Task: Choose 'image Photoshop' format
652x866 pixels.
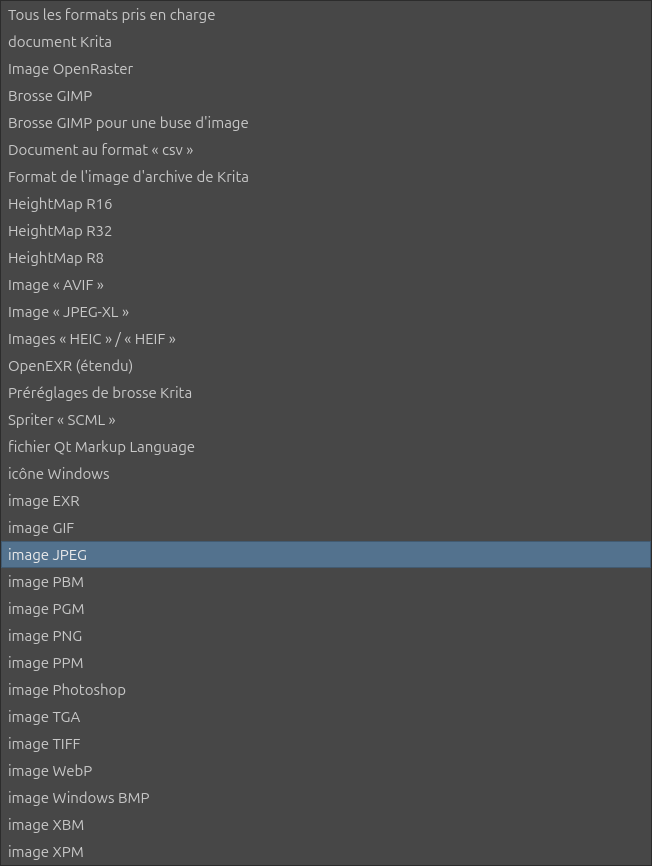Action: (326, 690)
